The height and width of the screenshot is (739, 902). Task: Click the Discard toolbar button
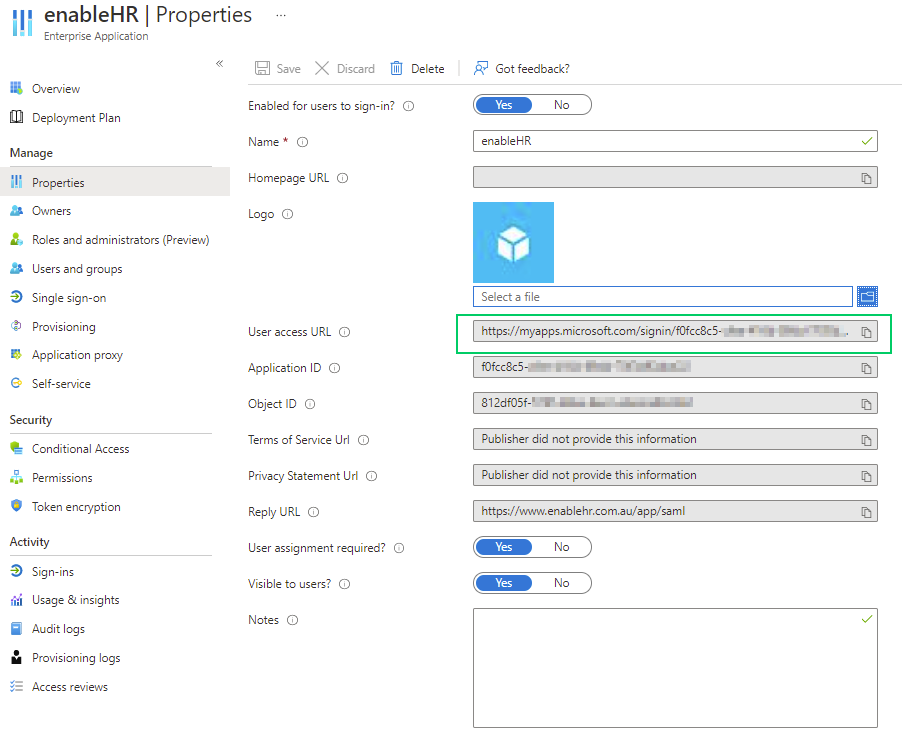click(x=345, y=68)
